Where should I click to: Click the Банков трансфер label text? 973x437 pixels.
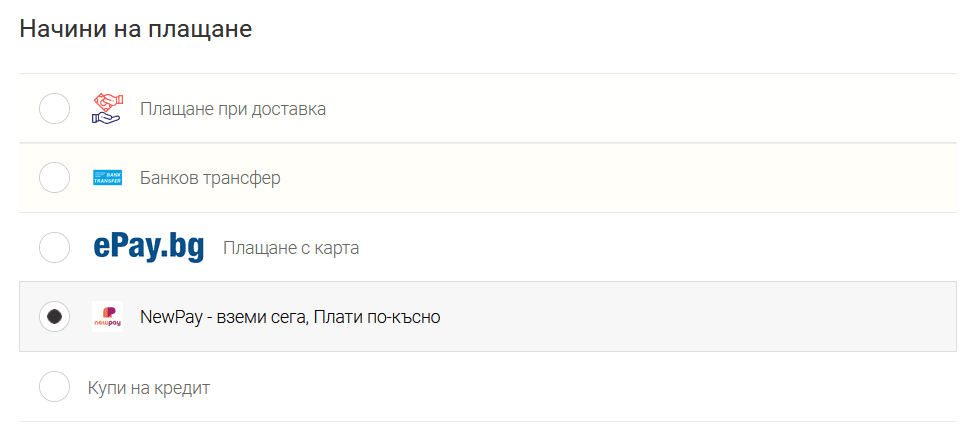click(x=210, y=179)
